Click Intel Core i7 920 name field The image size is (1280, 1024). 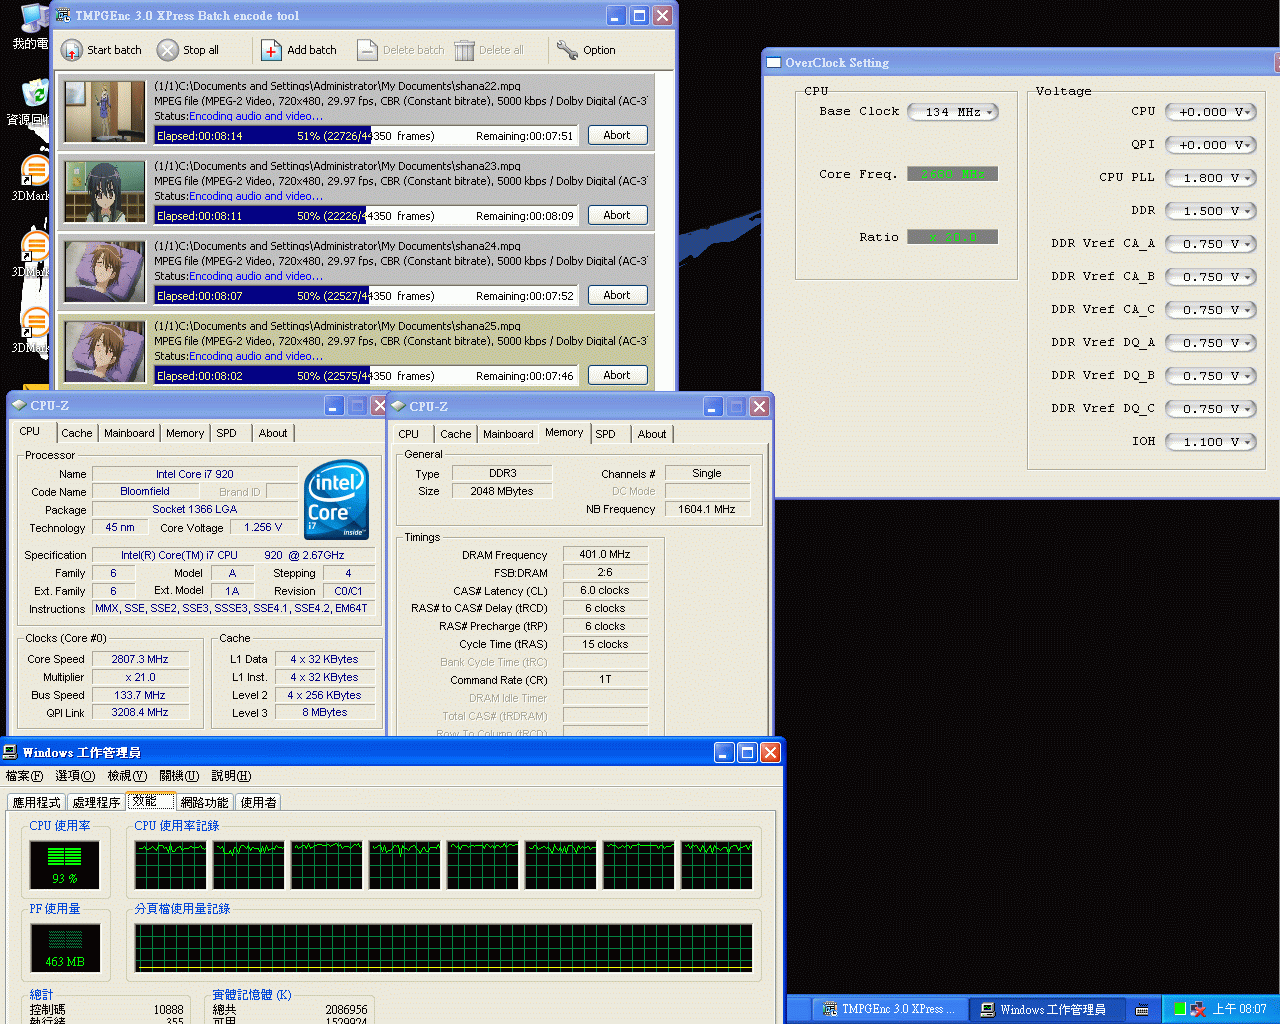tap(195, 474)
